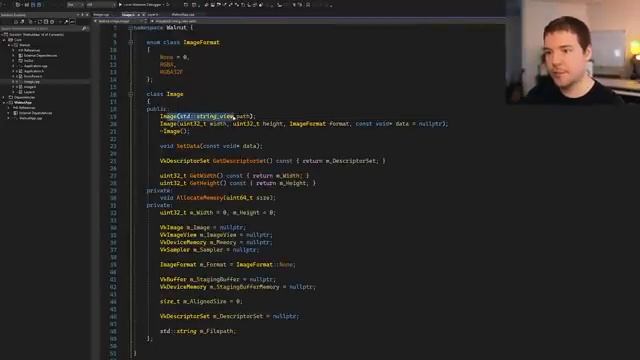Open the x64 solution platform dropdown

coord(100,5)
